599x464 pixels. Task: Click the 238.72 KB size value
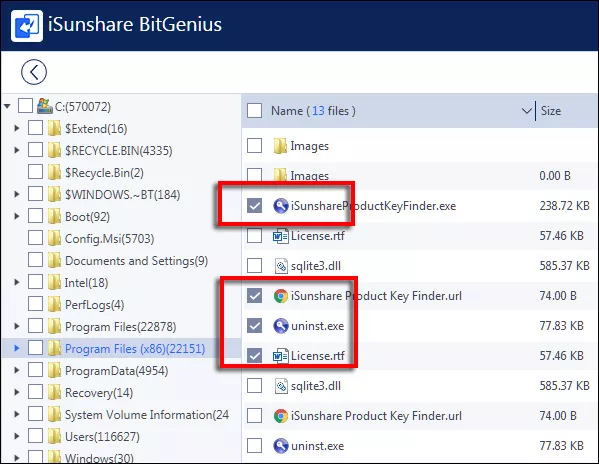click(564, 206)
